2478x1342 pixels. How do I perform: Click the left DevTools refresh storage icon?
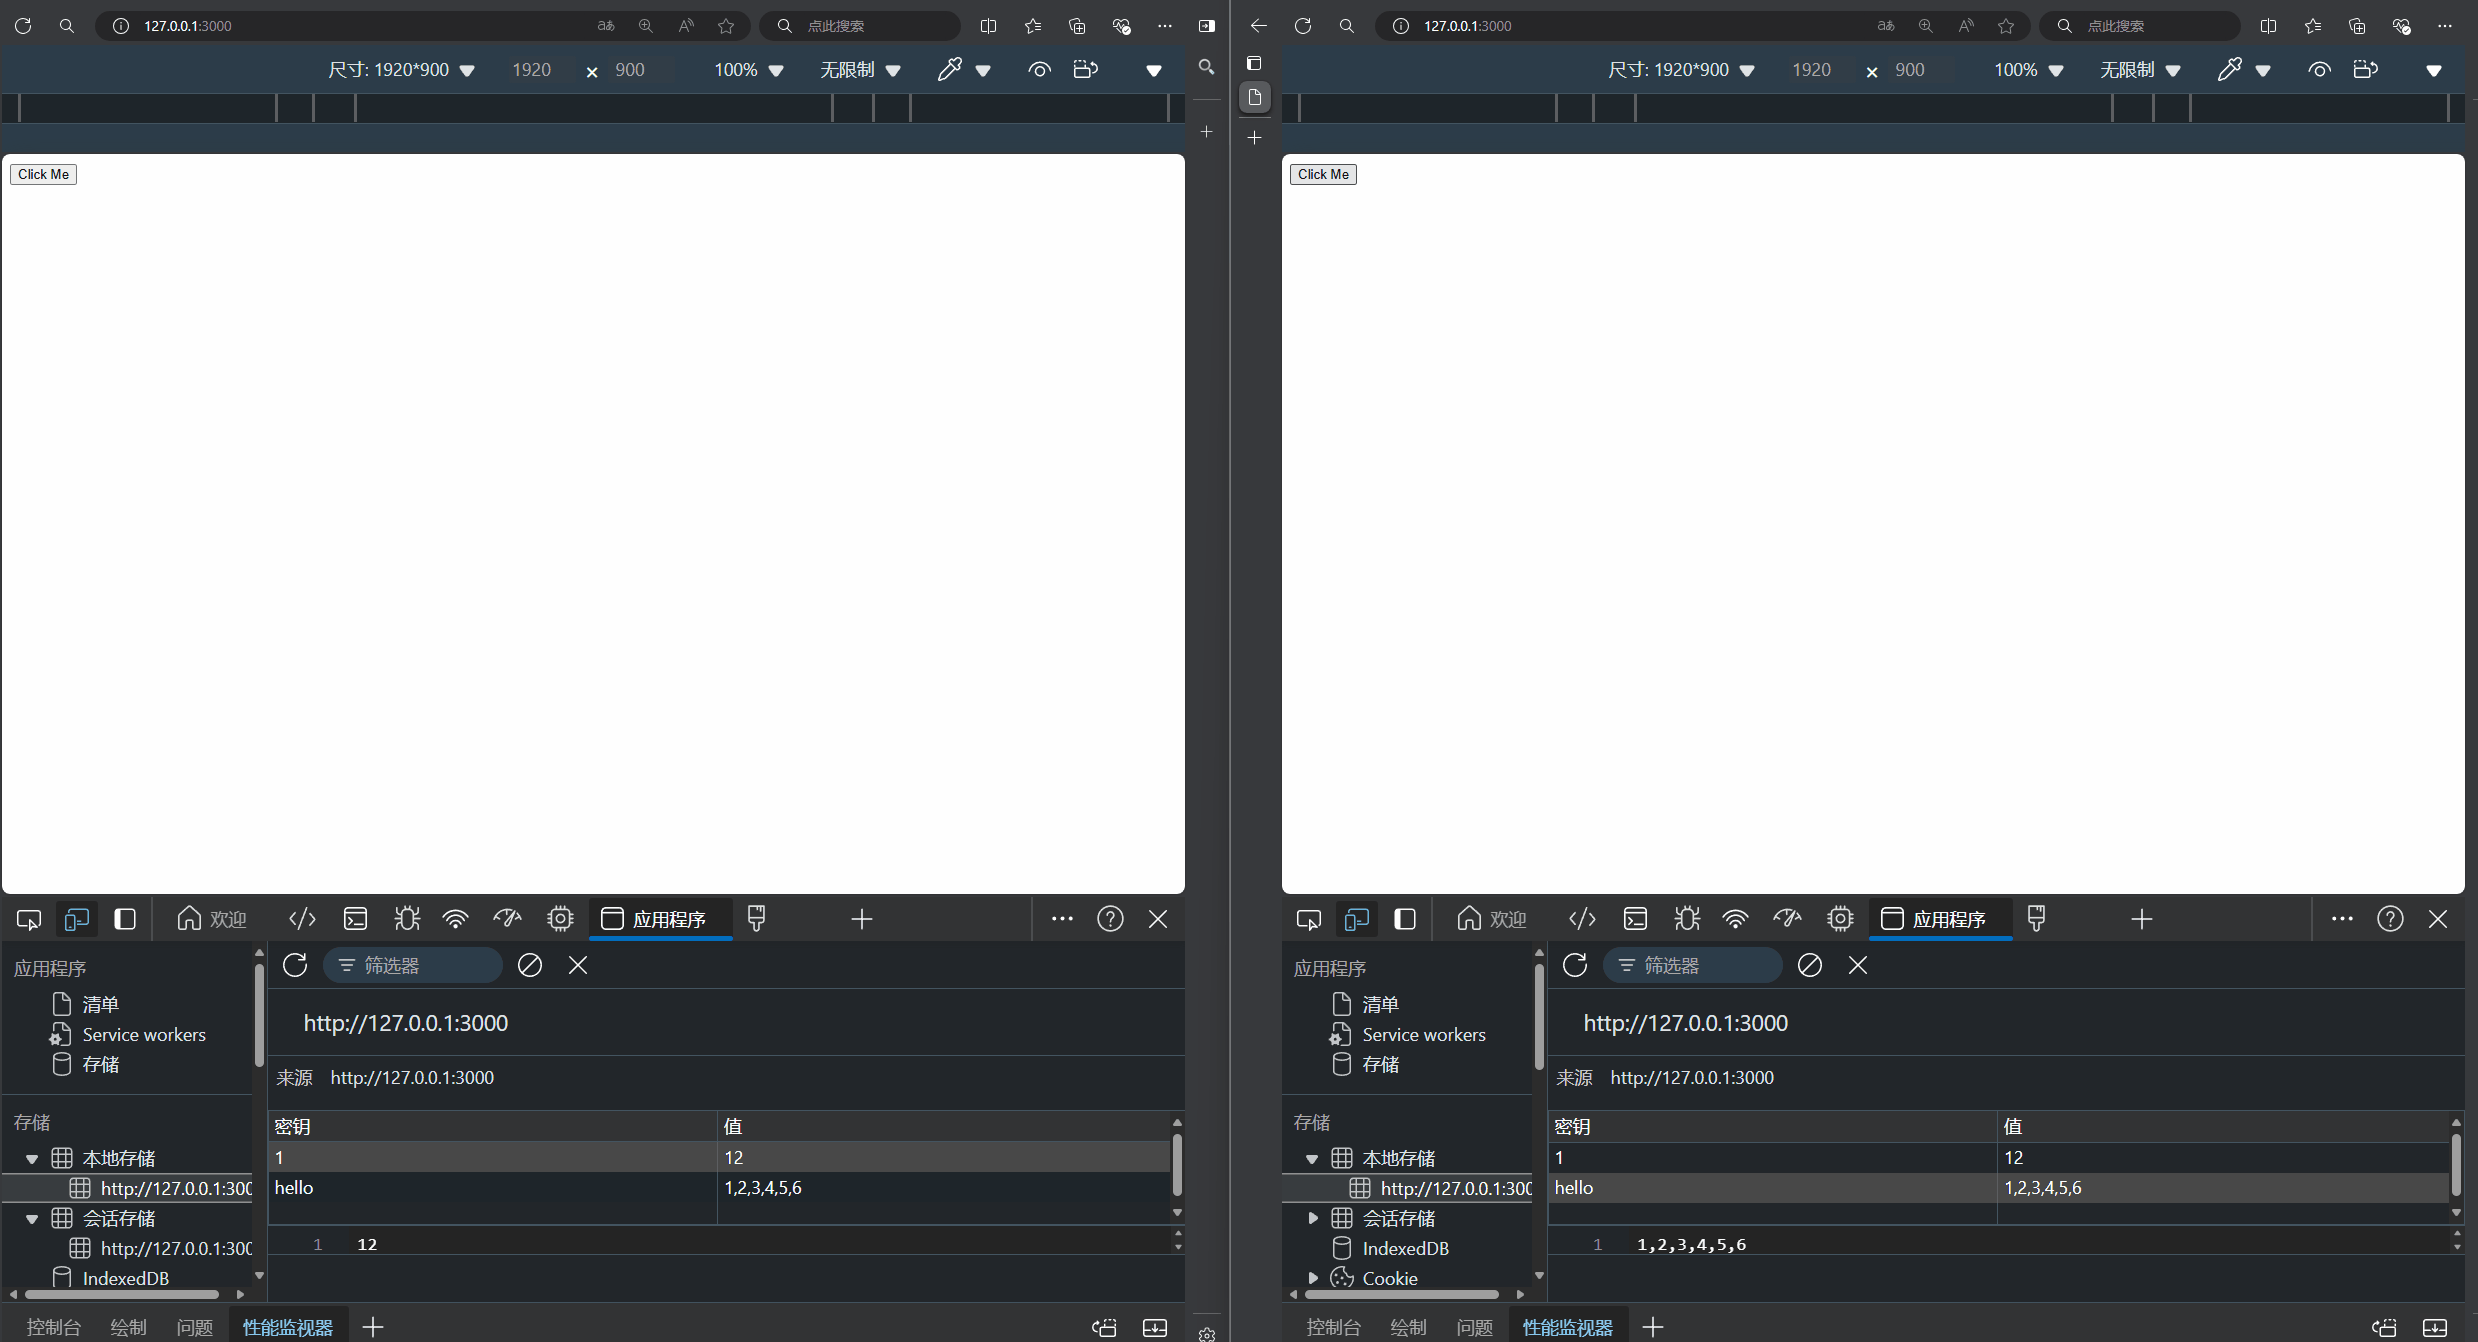tap(295, 965)
